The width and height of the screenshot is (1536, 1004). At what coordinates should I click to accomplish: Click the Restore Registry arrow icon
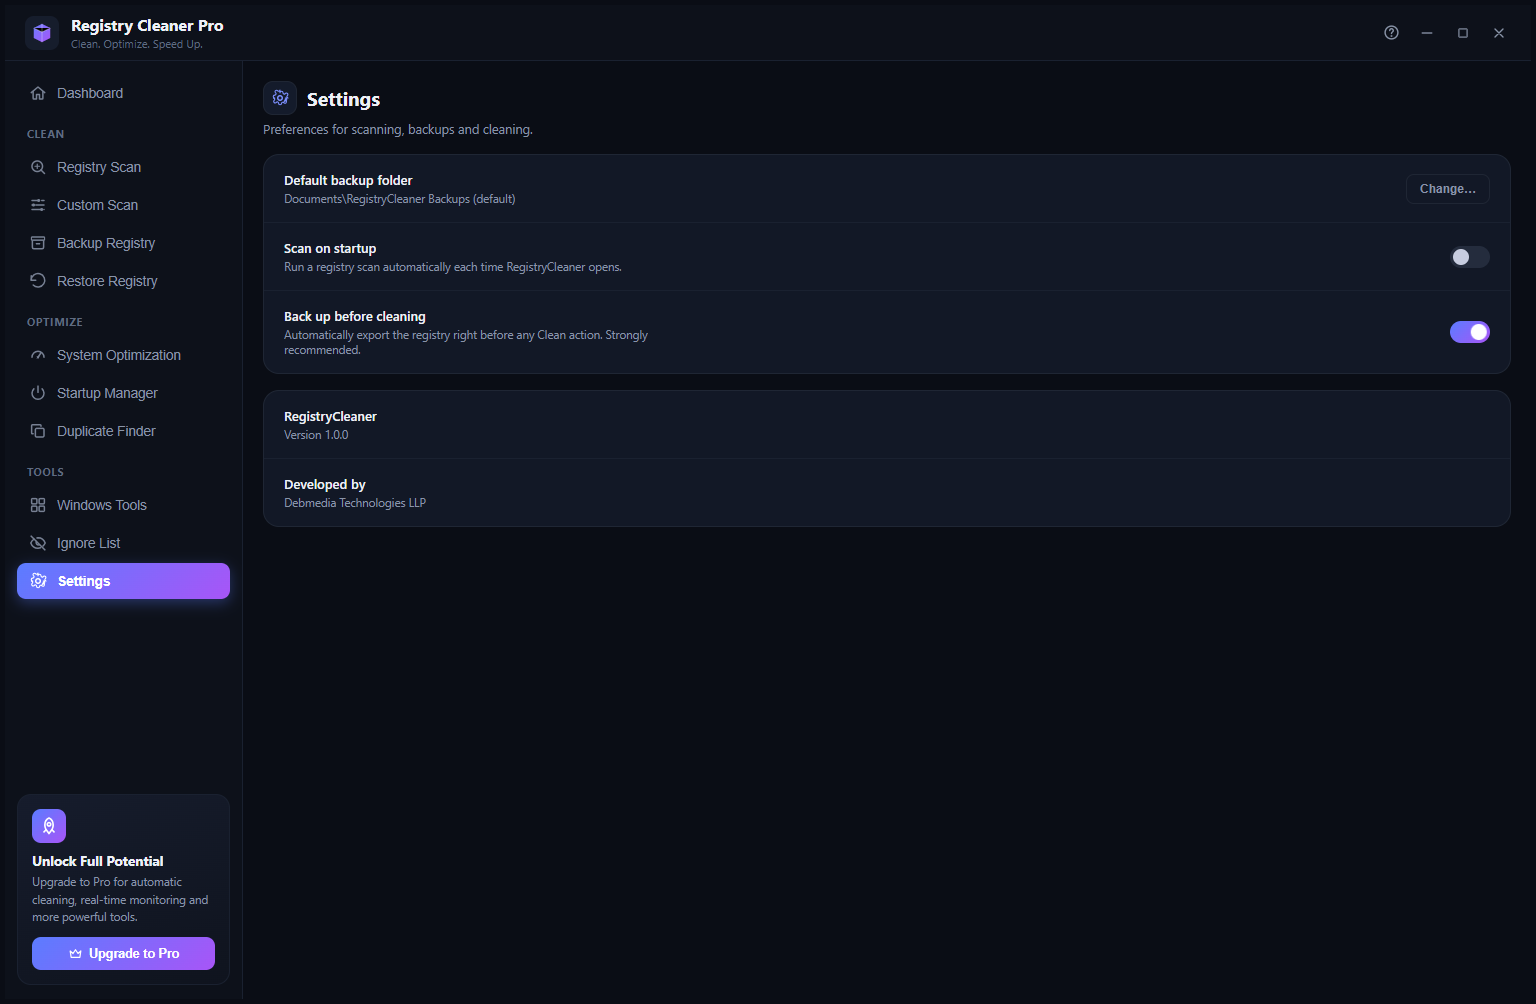[x=38, y=281]
